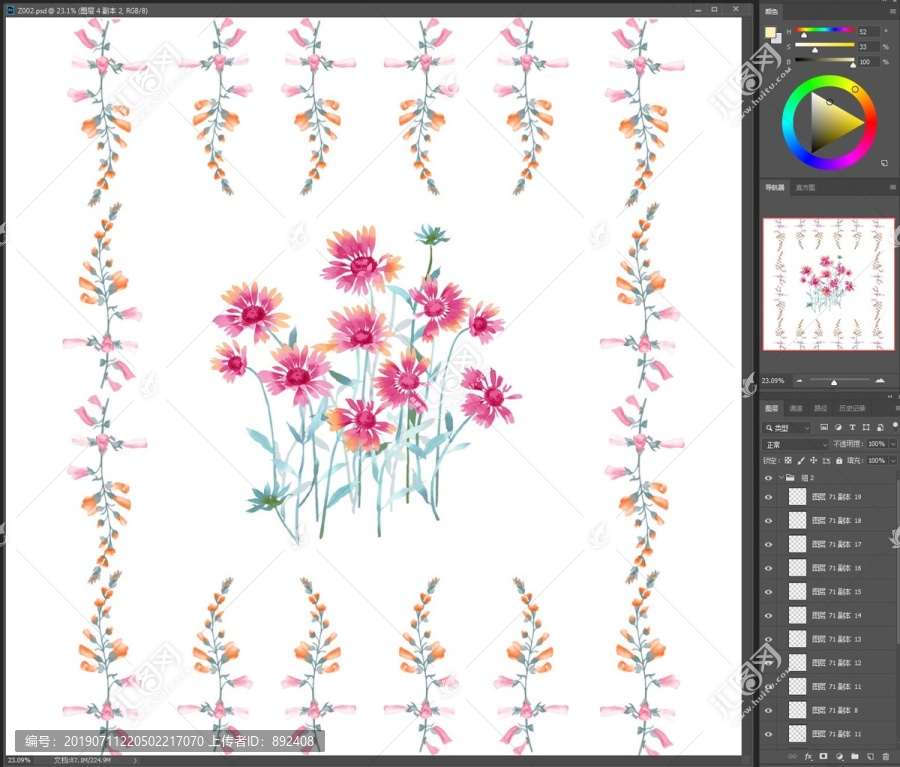Hide layer 图层 71 副本 16
Viewport: 900px width, 767px height.
click(769, 568)
